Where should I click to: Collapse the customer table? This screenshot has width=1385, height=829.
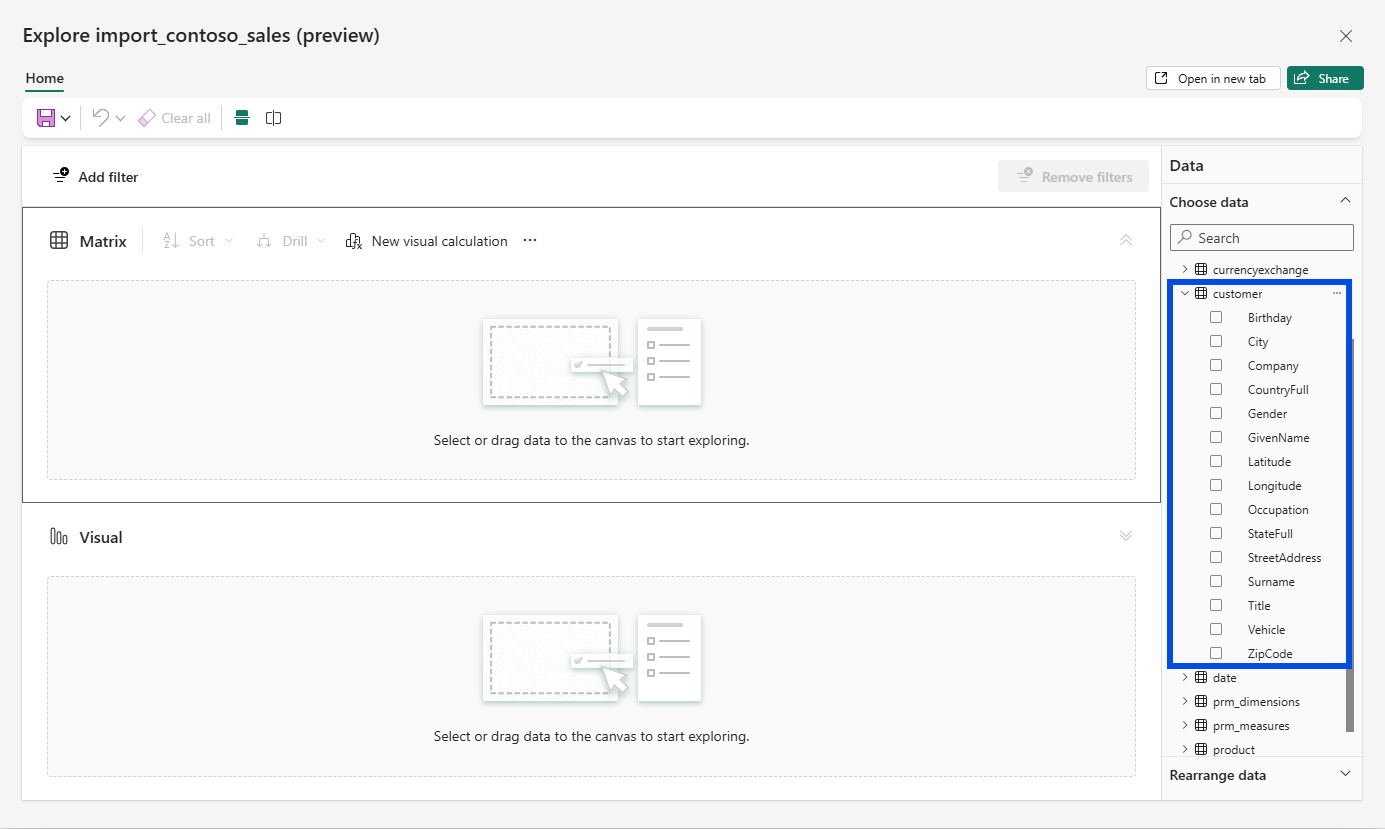coord(1185,293)
